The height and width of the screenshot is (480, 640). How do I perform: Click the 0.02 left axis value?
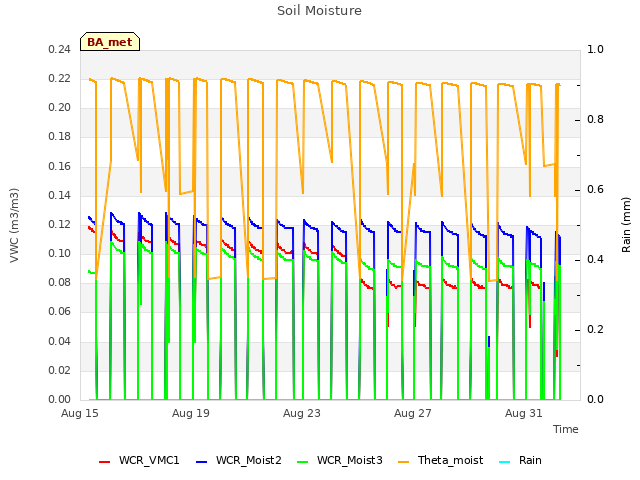click(60, 370)
